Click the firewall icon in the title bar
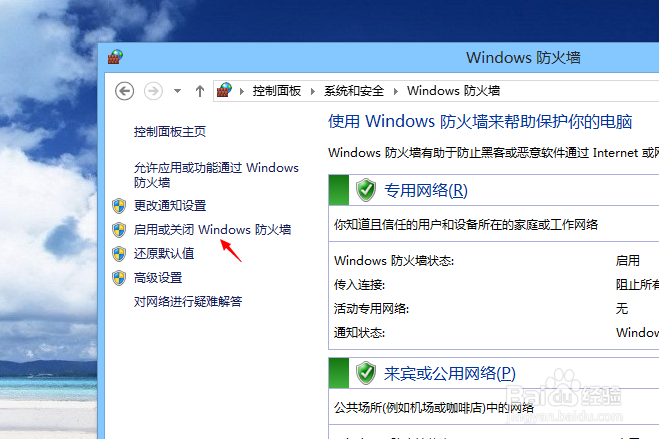The width and height of the screenshot is (659, 439). (115, 57)
